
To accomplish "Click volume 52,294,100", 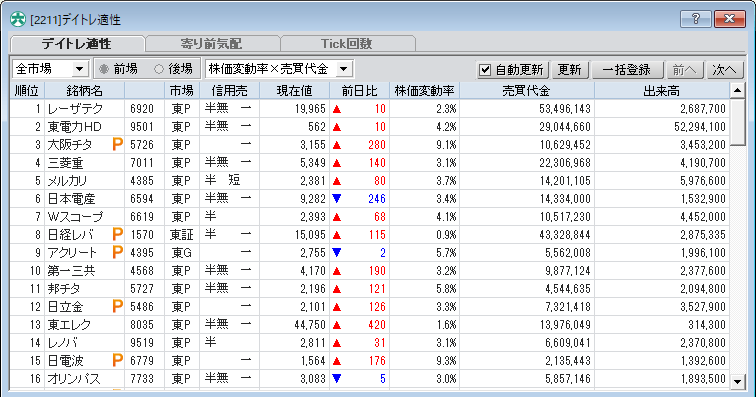I will coord(700,127).
